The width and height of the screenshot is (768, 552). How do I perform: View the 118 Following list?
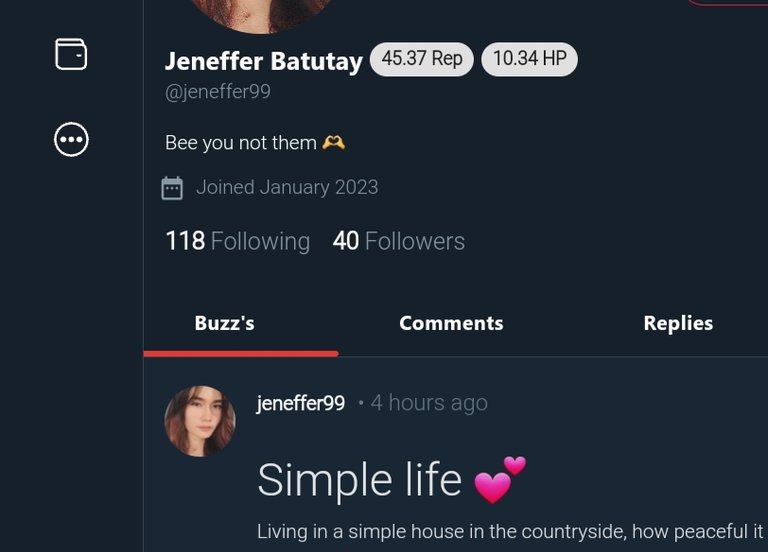pos(238,241)
